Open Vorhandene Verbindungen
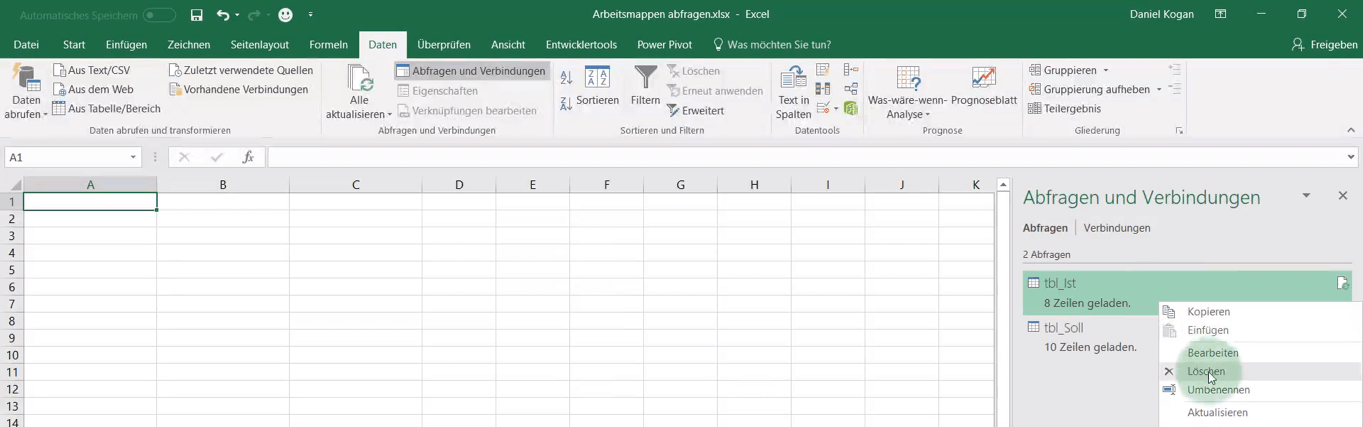The image size is (1363, 427). click(238, 89)
